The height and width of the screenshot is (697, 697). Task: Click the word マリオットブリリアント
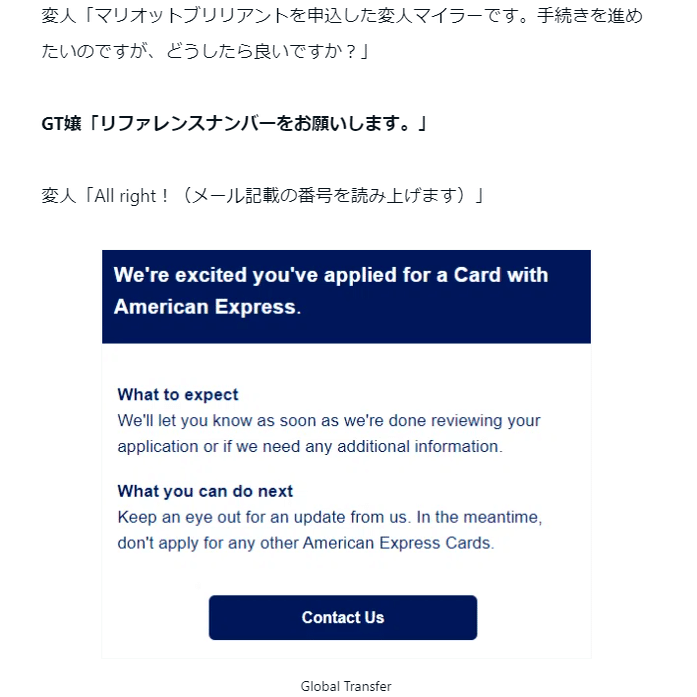click(192, 17)
